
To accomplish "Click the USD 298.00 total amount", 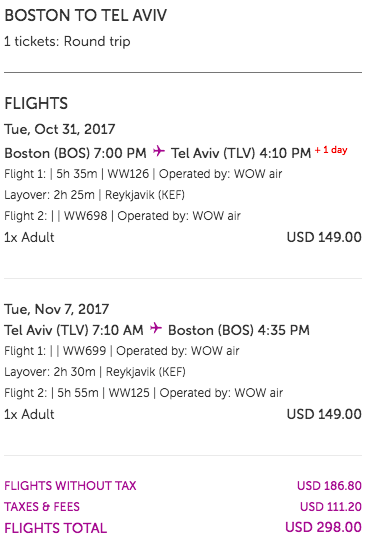I will (x=323, y=527).
